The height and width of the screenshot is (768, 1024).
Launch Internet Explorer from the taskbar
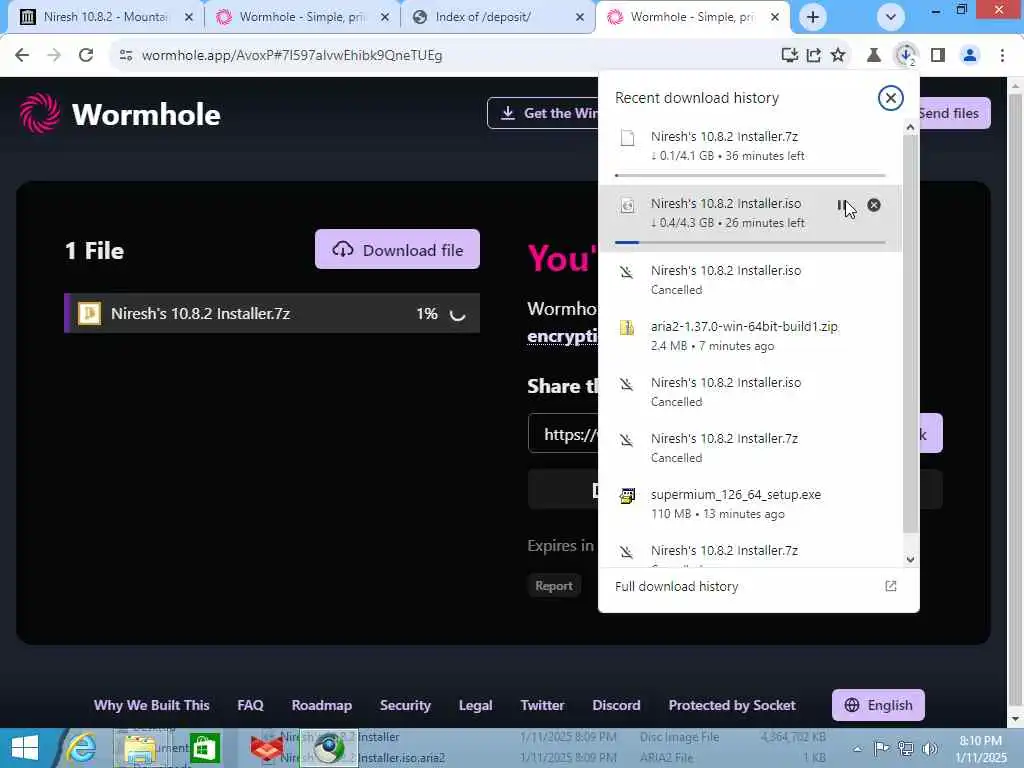pos(81,748)
